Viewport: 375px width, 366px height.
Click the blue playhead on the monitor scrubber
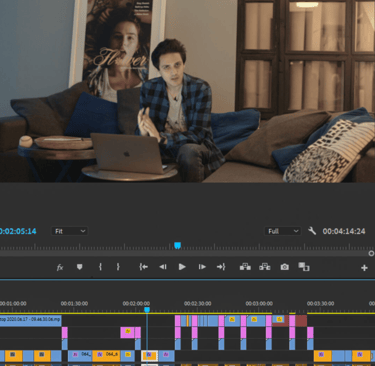coord(178,246)
